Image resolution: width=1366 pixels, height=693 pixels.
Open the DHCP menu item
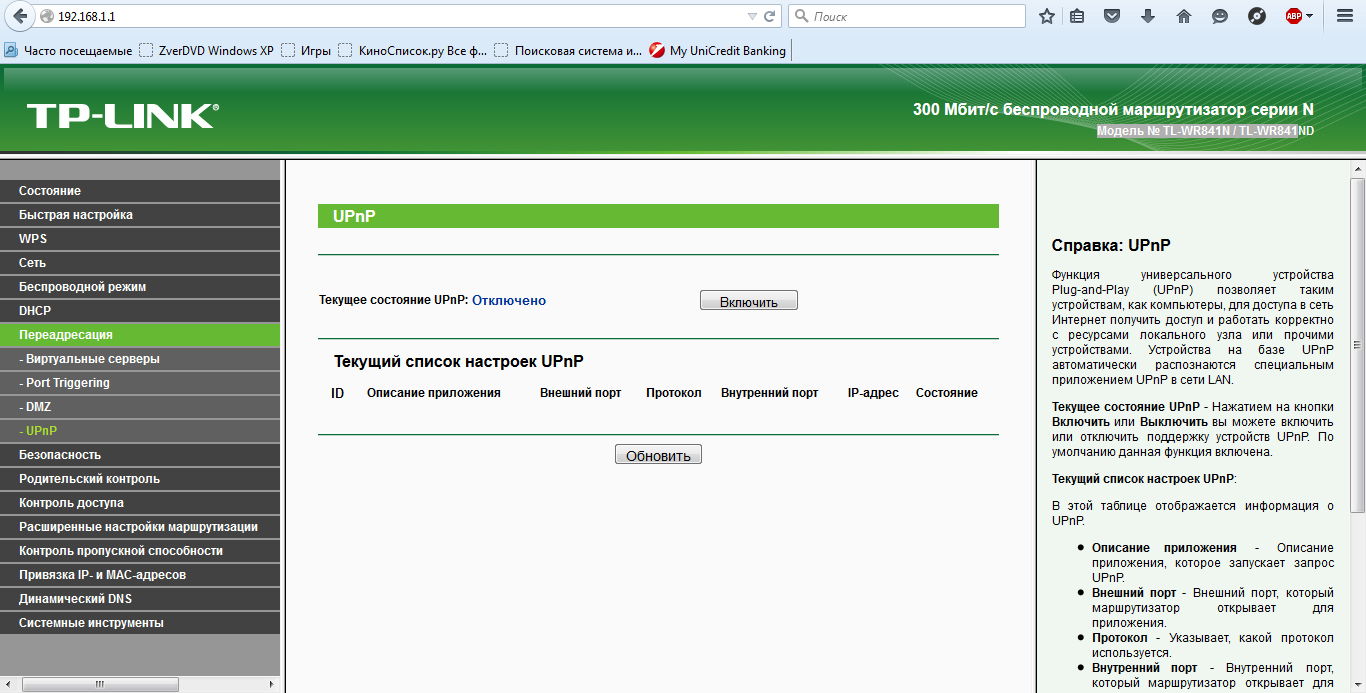140,311
